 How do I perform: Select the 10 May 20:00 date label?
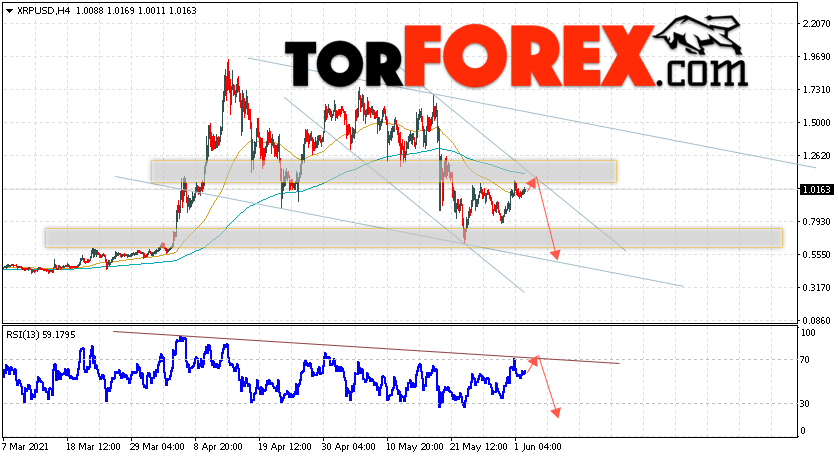click(414, 447)
